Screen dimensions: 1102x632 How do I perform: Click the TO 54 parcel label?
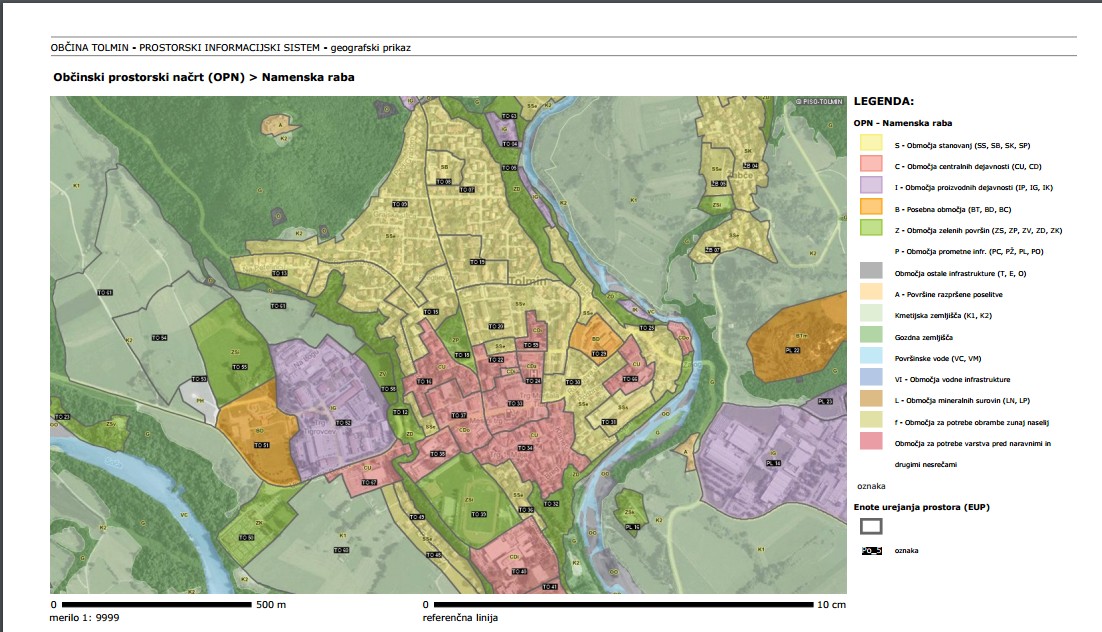point(160,338)
